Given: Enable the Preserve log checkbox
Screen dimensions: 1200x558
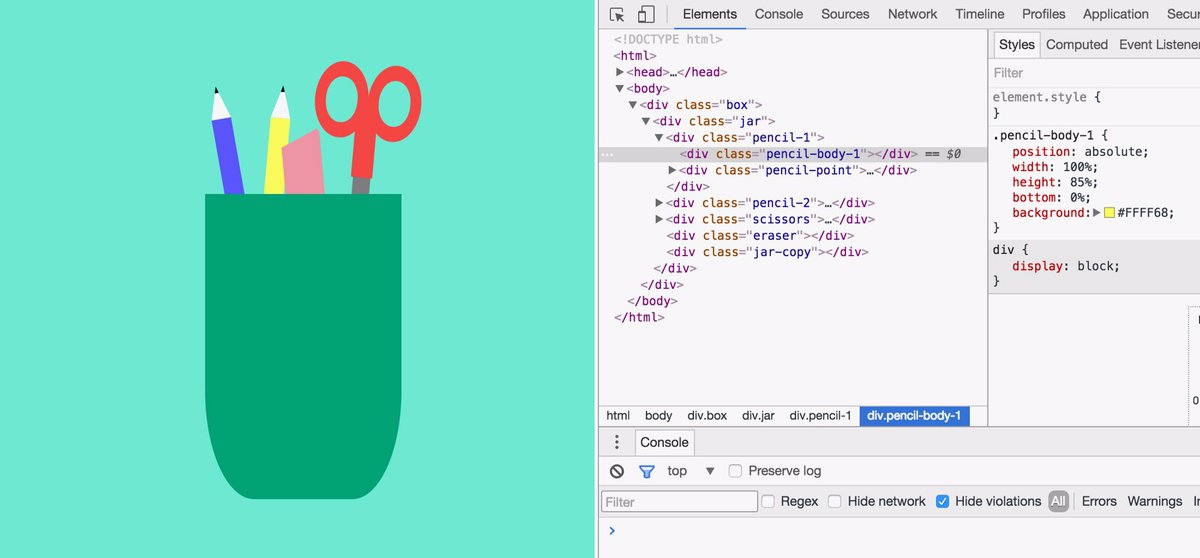Looking at the screenshot, I should coord(735,471).
